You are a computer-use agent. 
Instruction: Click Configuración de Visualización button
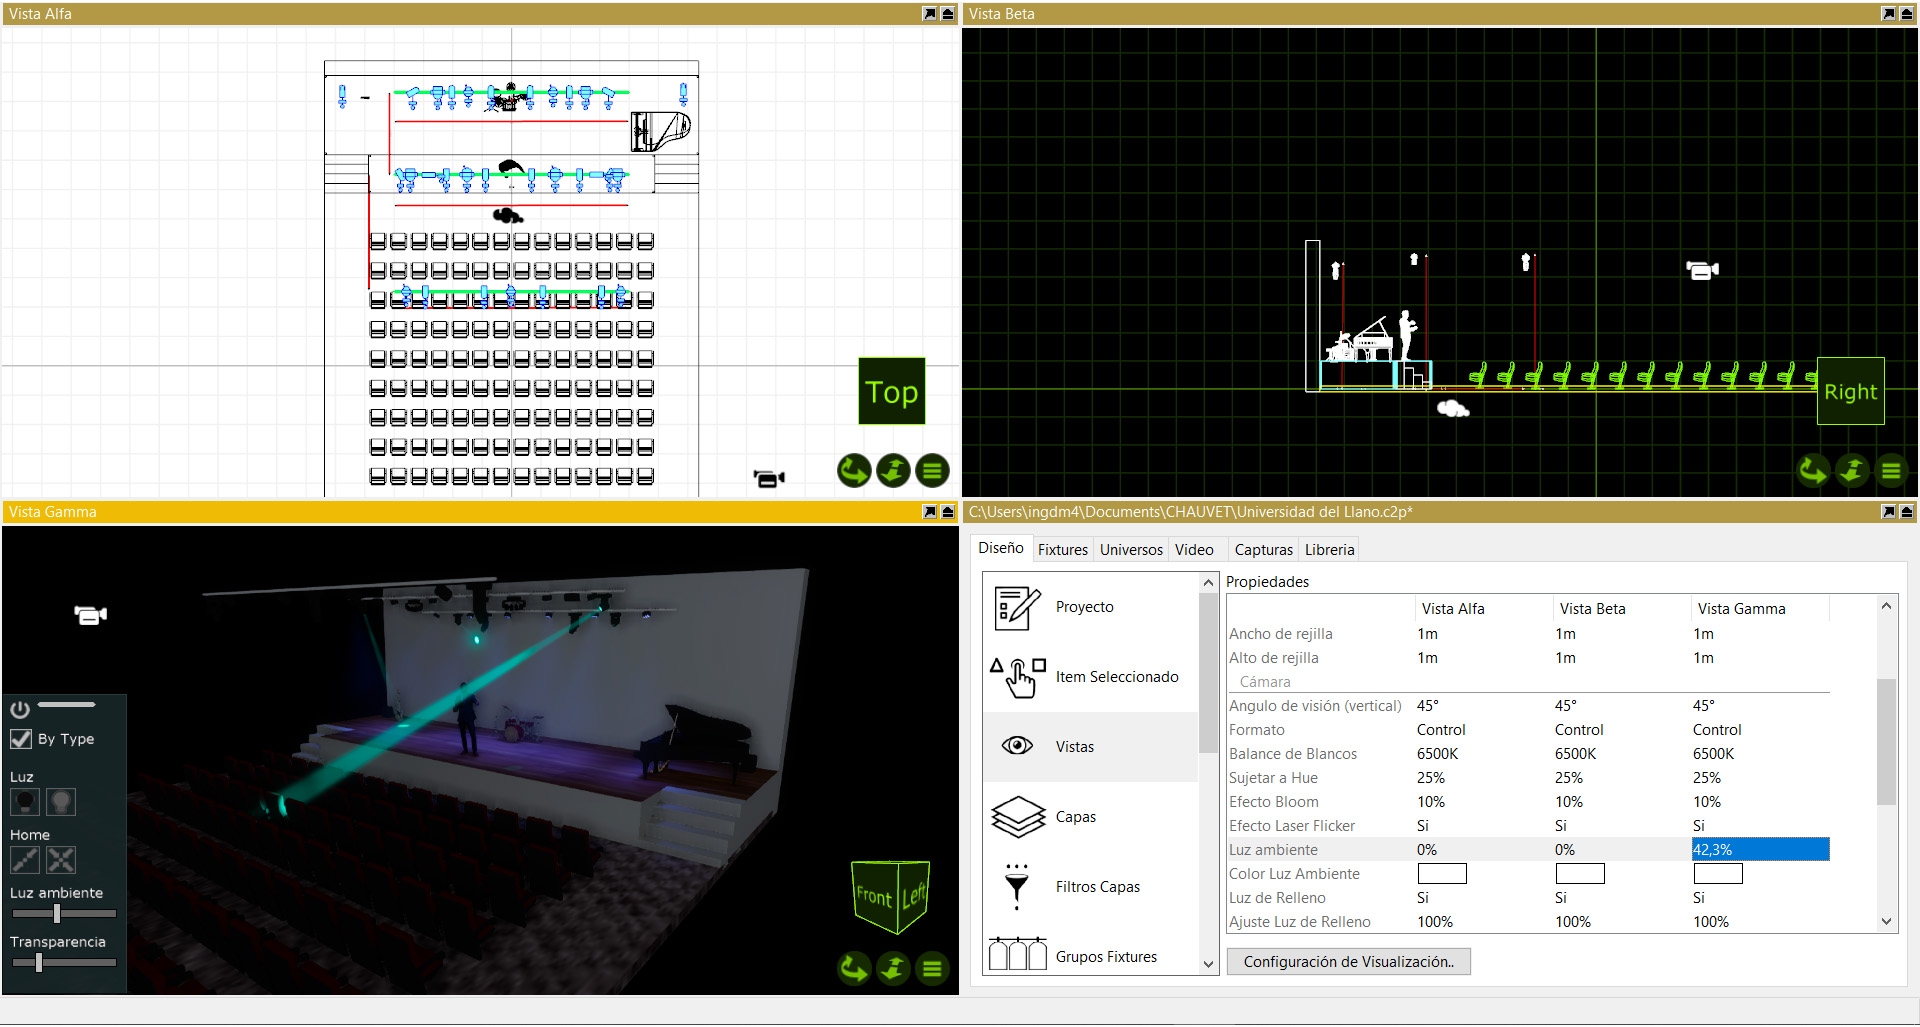click(x=1348, y=961)
